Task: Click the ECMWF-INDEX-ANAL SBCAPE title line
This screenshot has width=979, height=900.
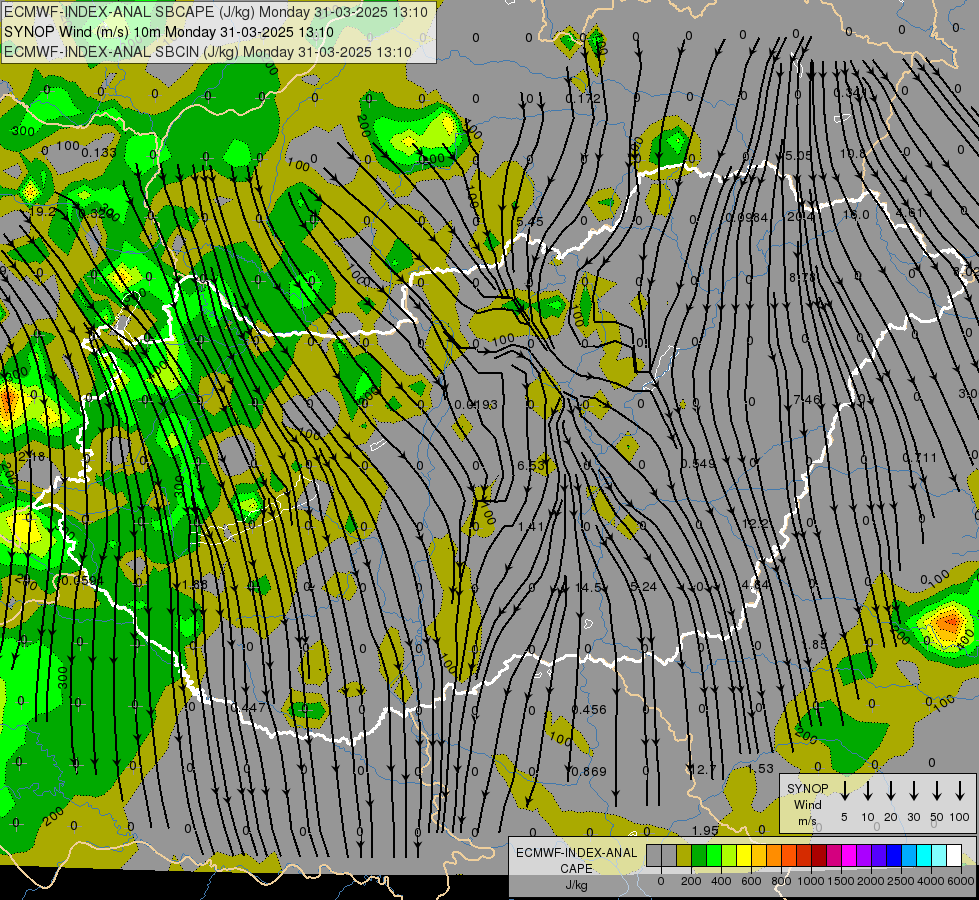Action: pos(216,12)
